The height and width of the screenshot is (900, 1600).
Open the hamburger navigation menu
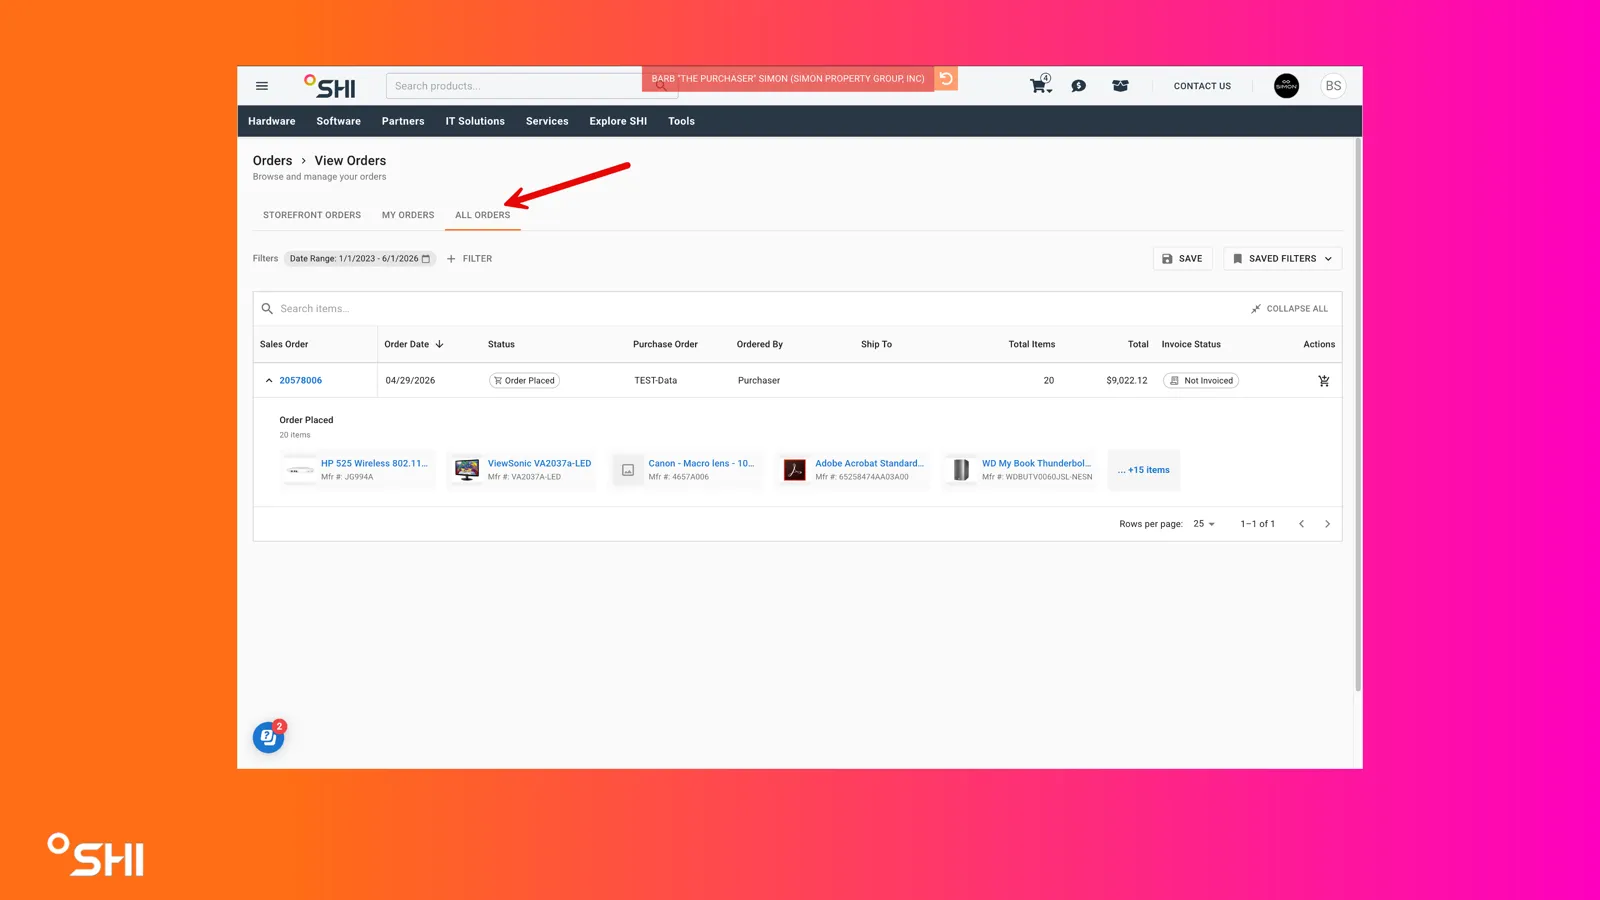262,86
